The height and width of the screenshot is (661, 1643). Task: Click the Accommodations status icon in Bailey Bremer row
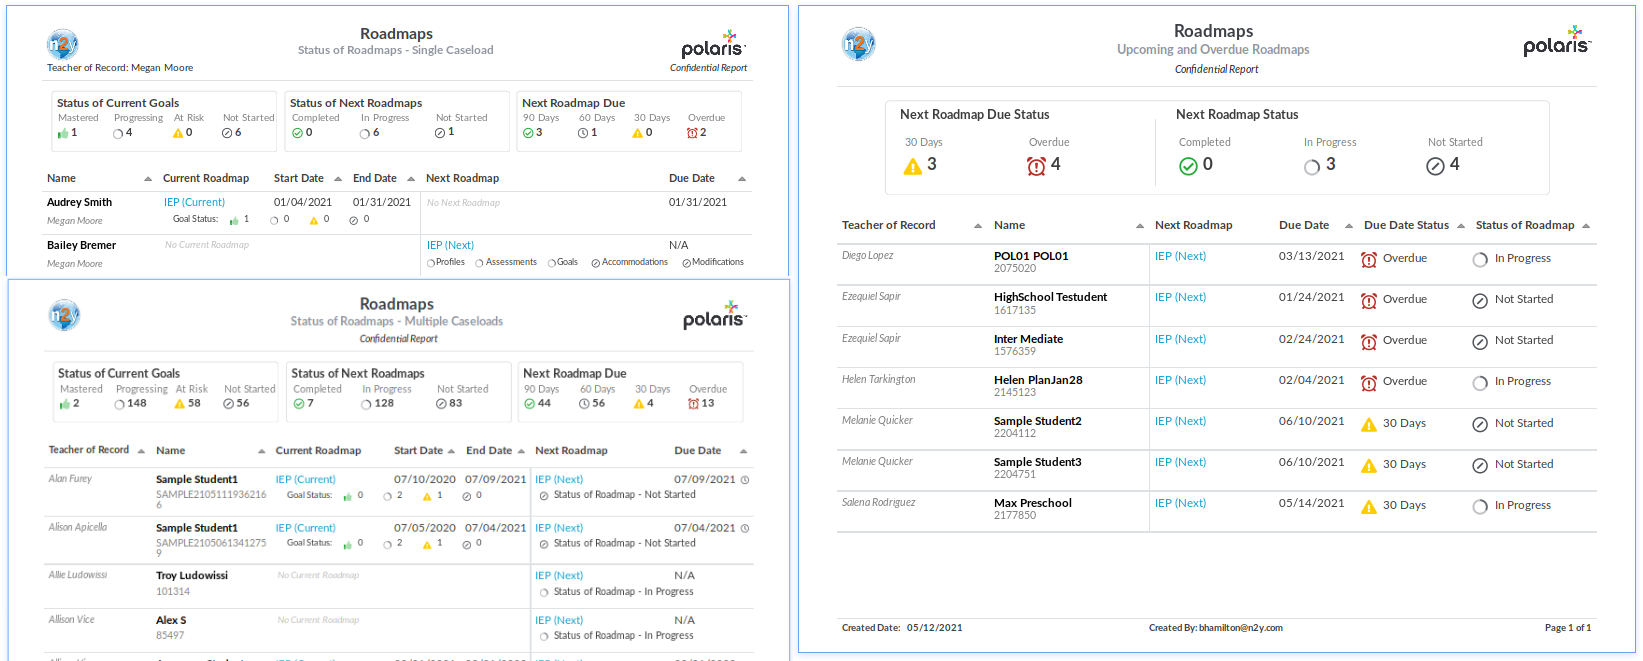click(x=596, y=263)
